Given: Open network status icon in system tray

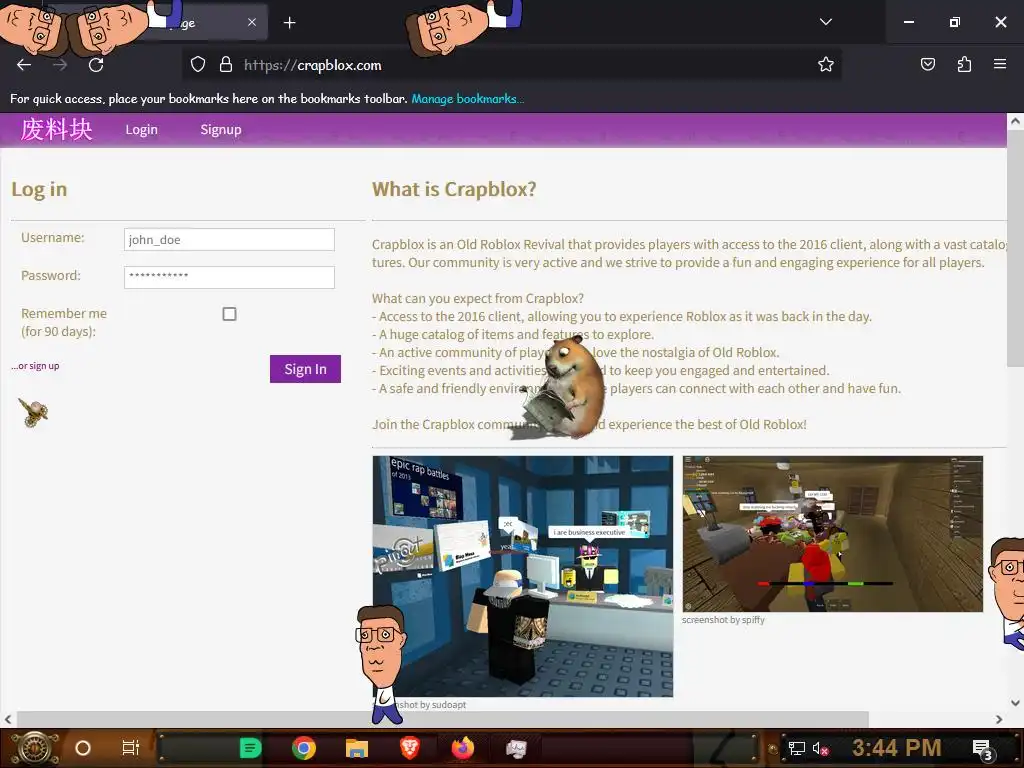Looking at the screenshot, I should click(797, 748).
